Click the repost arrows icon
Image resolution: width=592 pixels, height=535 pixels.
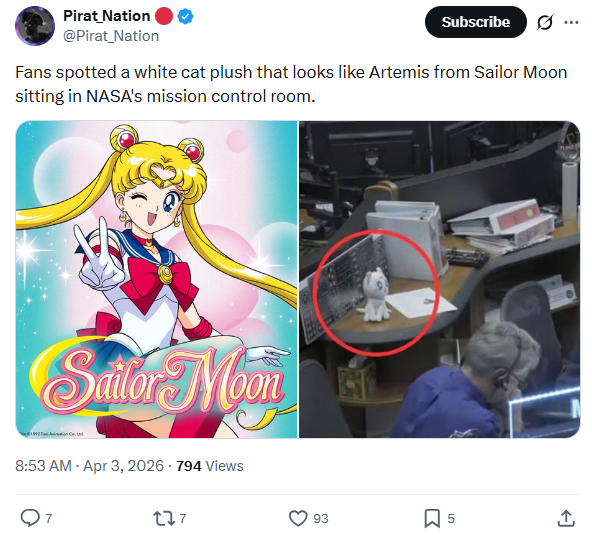tap(164, 518)
